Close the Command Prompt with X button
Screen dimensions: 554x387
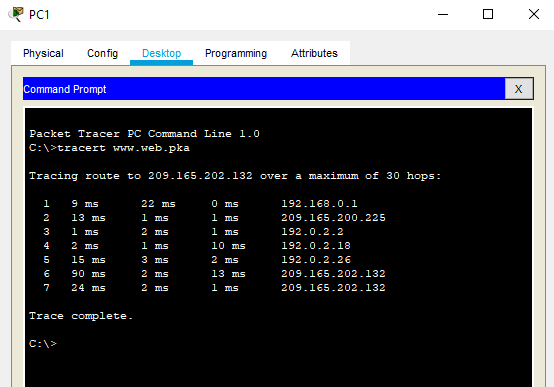pos(518,89)
